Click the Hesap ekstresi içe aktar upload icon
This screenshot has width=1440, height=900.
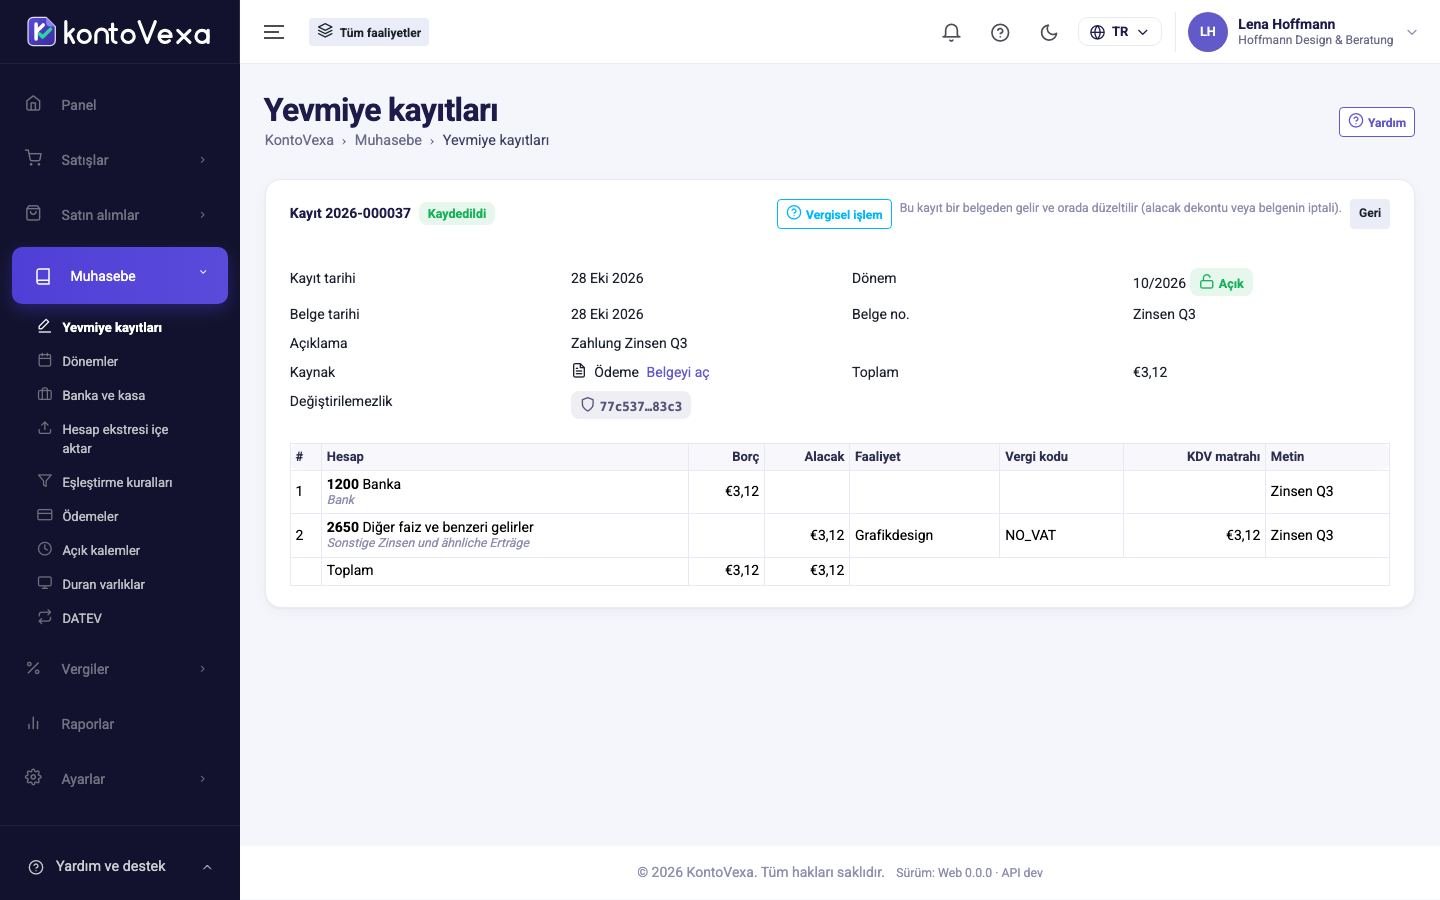tap(44, 428)
